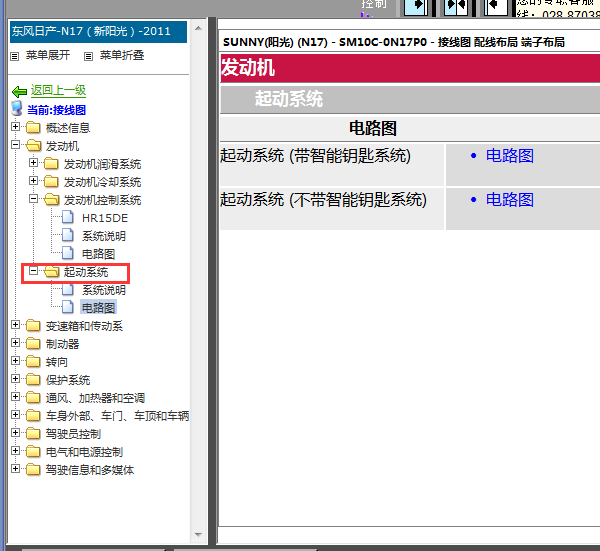Click 保护系统 folder icon
This screenshot has width=600, height=551.
(33, 379)
